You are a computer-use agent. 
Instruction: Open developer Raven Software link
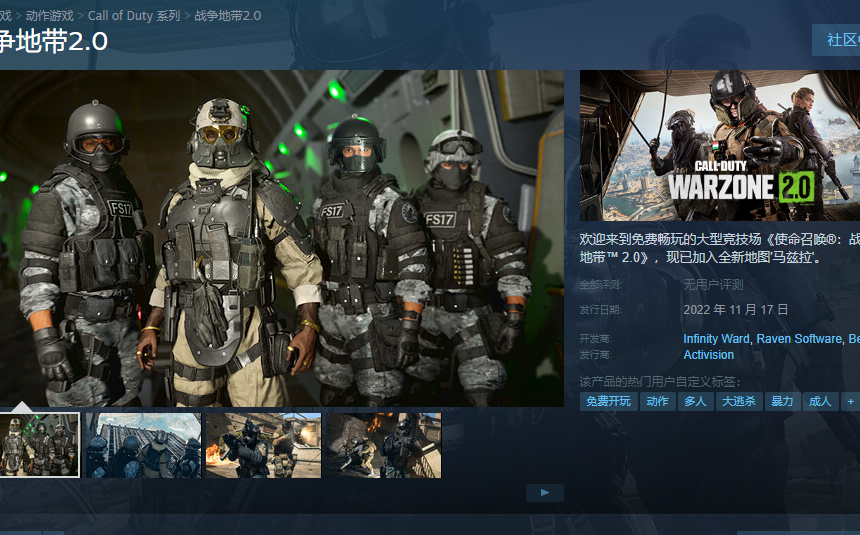click(x=799, y=339)
